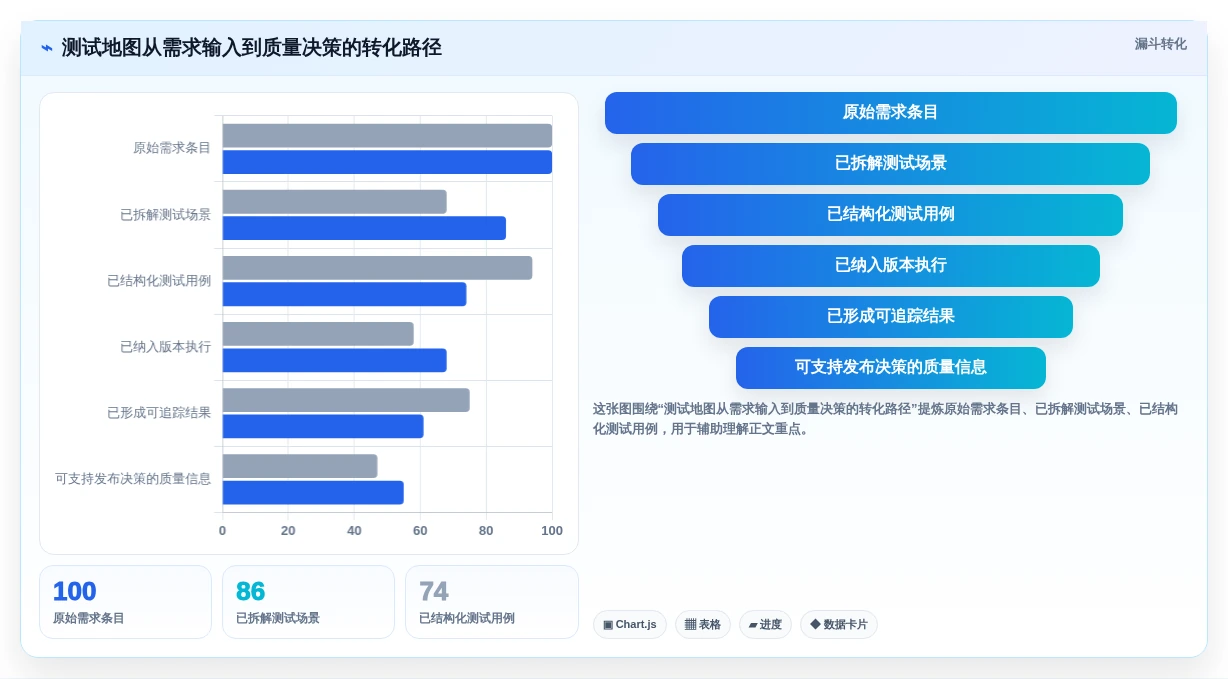Click chart axis label 已形成可追踪结果
The width and height of the screenshot is (1228, 679).
(159, 413)
